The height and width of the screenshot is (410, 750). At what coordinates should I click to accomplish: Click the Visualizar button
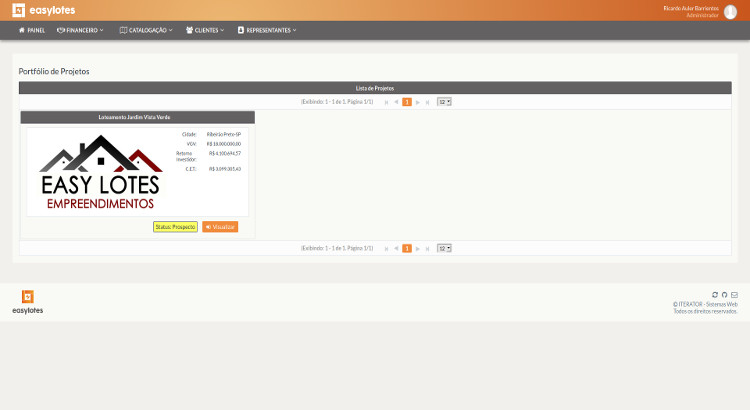220,227
